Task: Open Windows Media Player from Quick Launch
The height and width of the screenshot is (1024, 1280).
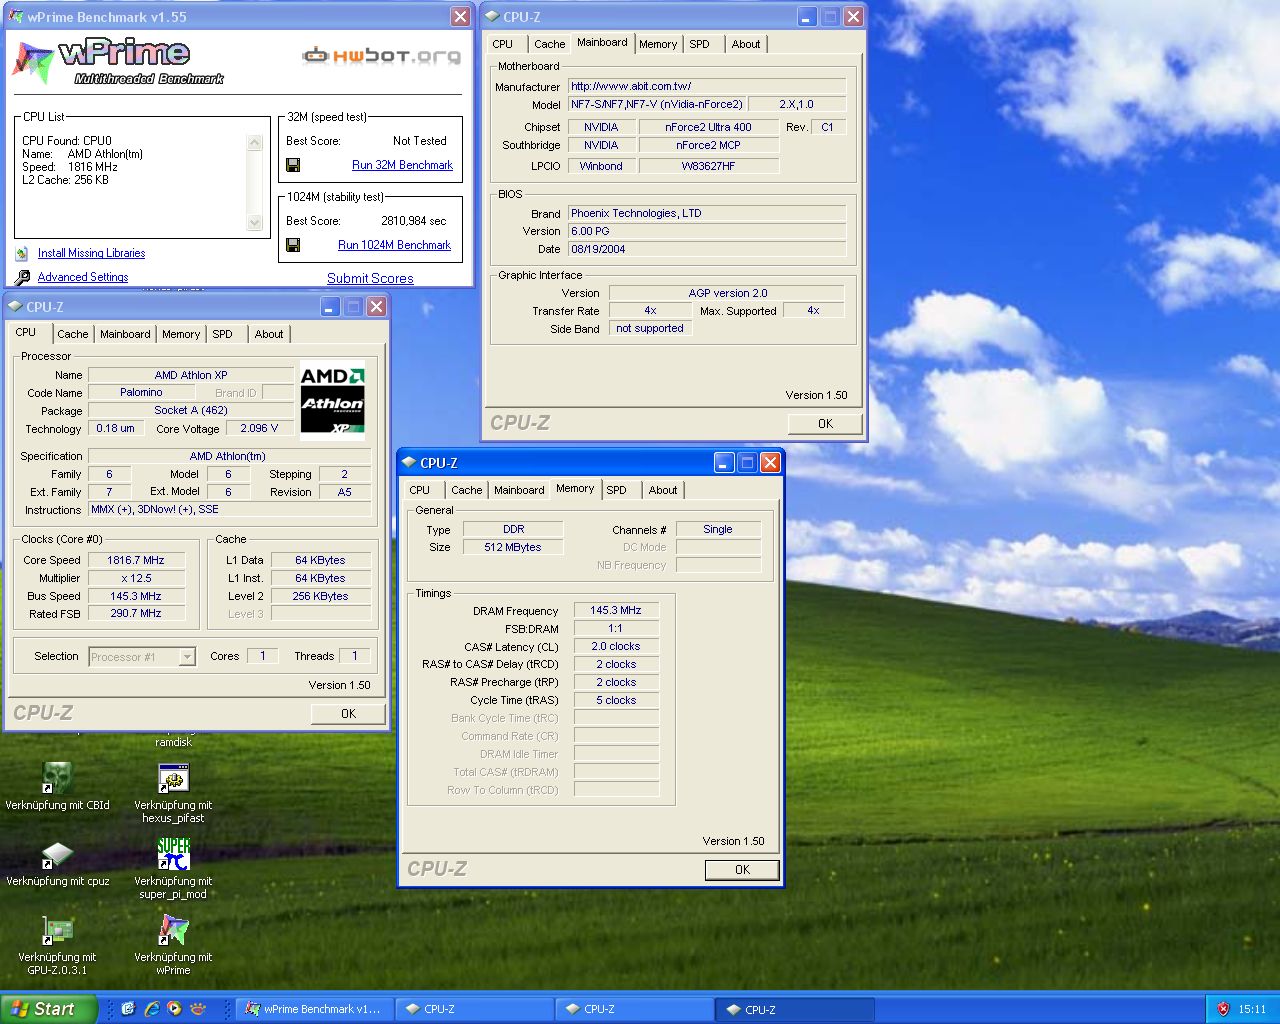Action: (174, 1009)
